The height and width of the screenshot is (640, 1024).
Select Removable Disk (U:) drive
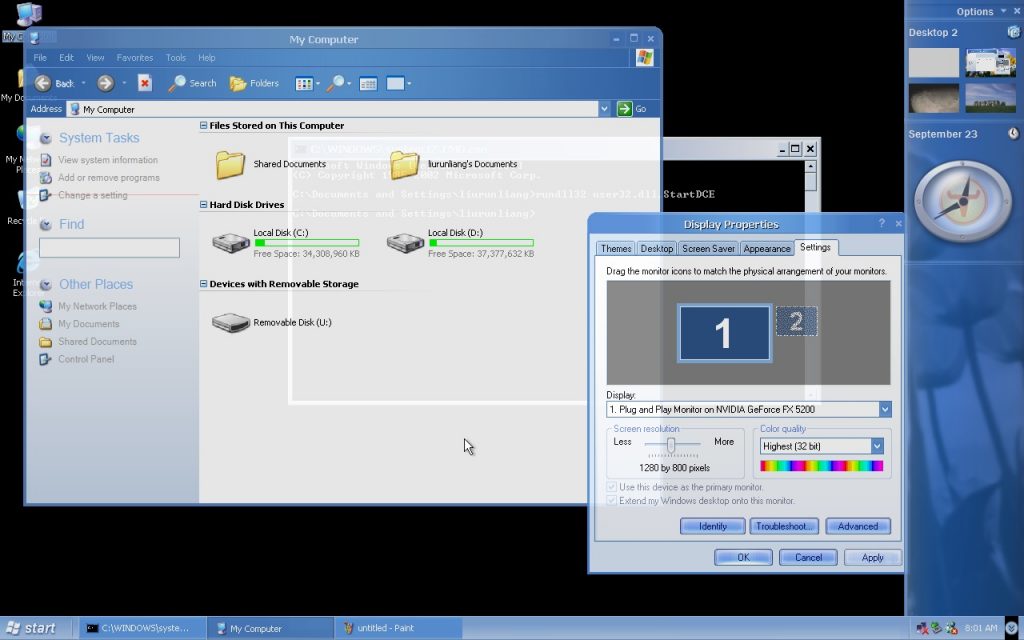[231, 323]
